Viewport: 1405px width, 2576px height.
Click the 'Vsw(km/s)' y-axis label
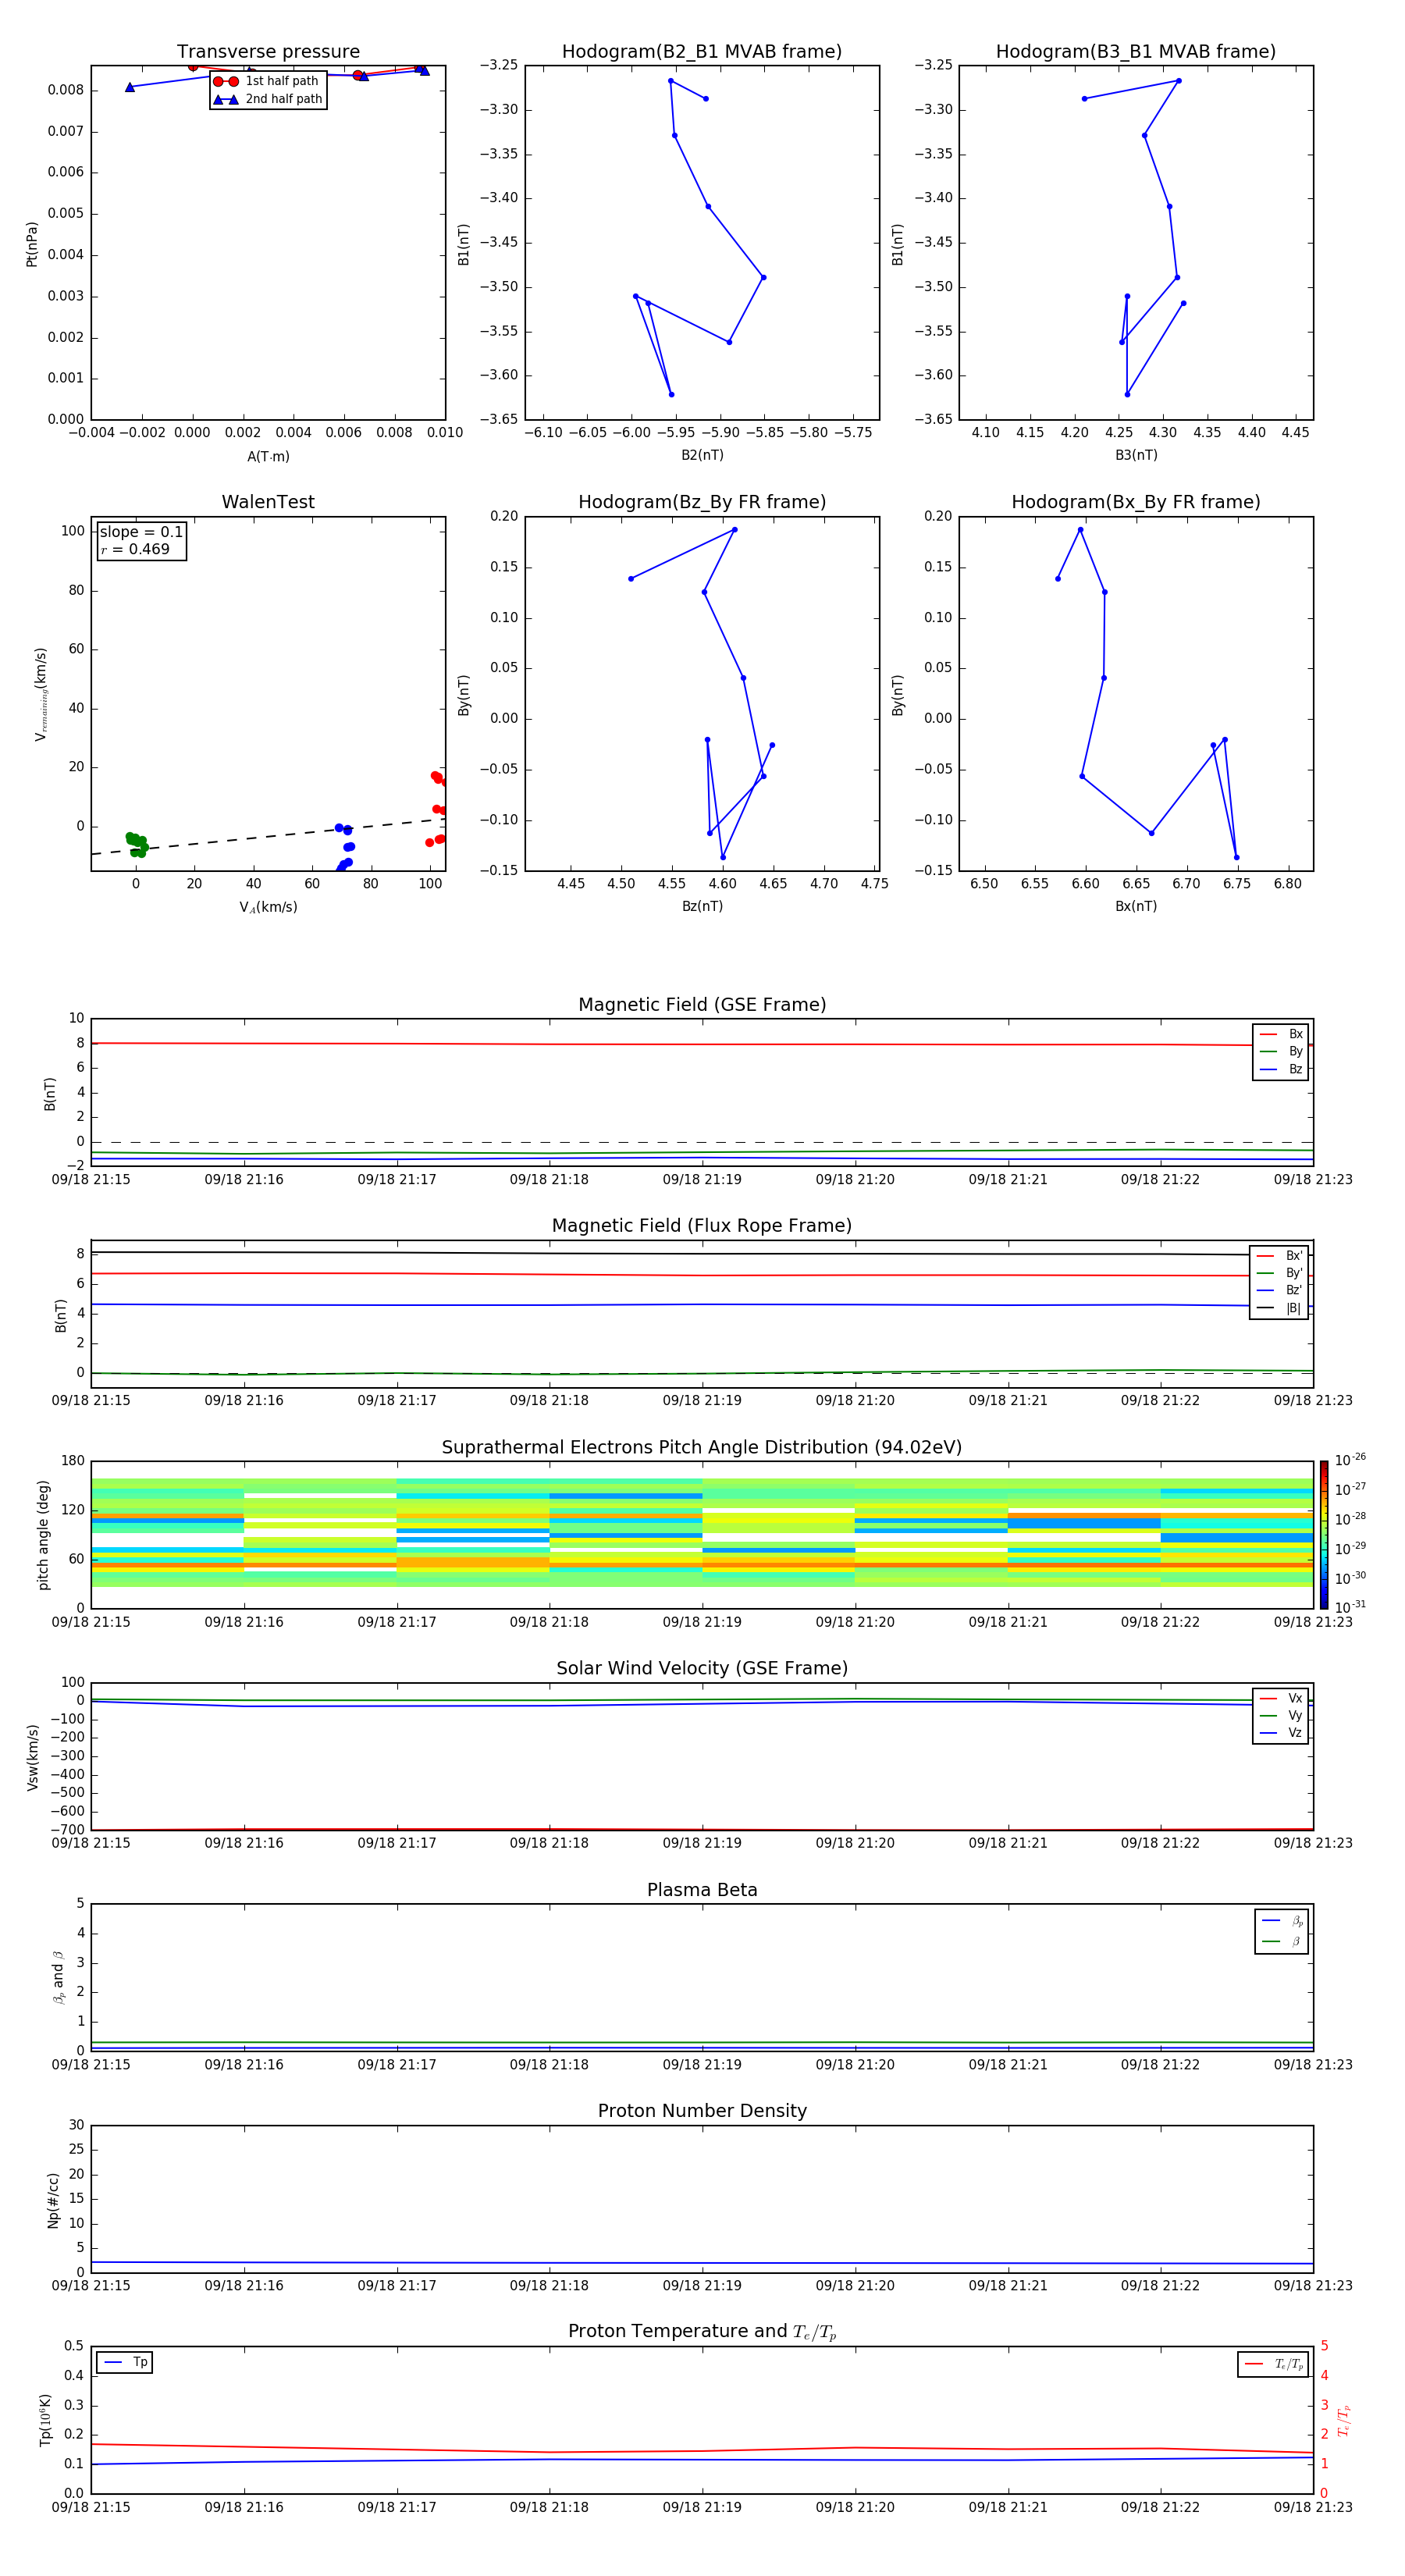pyautogui.click(x=32, y=1756)
